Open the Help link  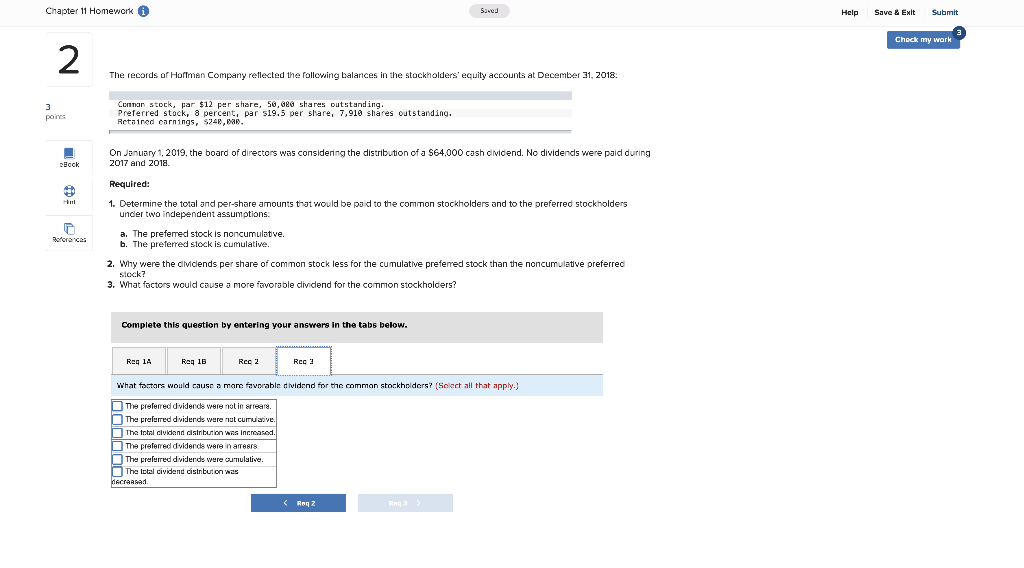tap(850, 12)
